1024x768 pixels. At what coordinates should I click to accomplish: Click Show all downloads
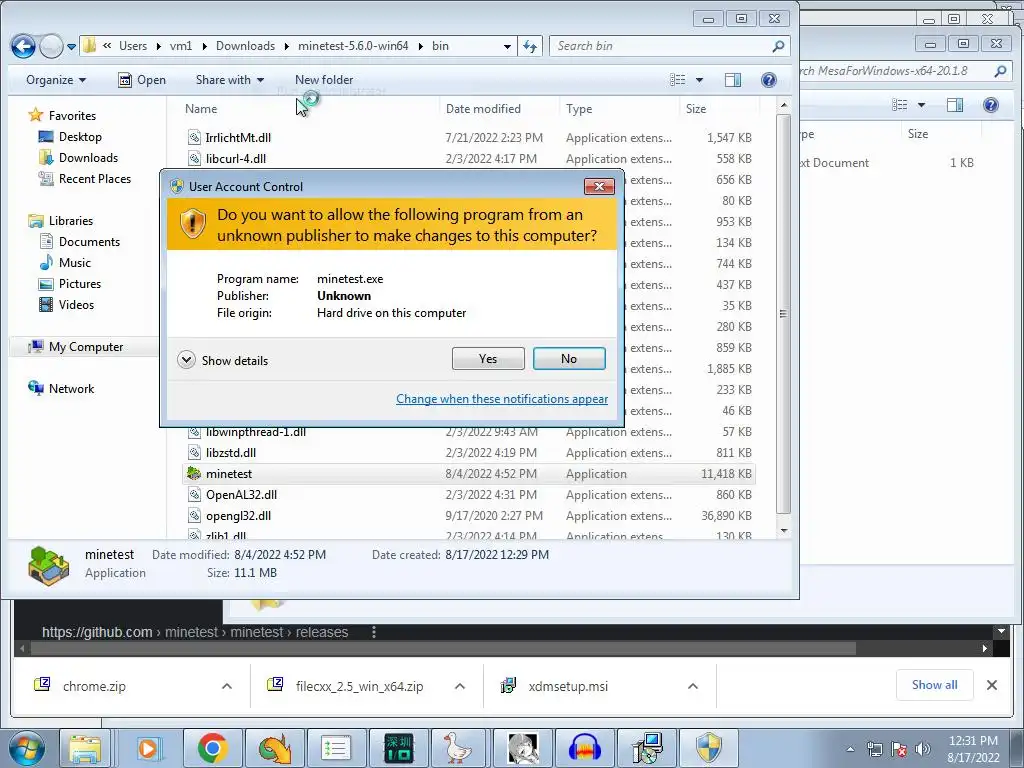tap(935, 685)
